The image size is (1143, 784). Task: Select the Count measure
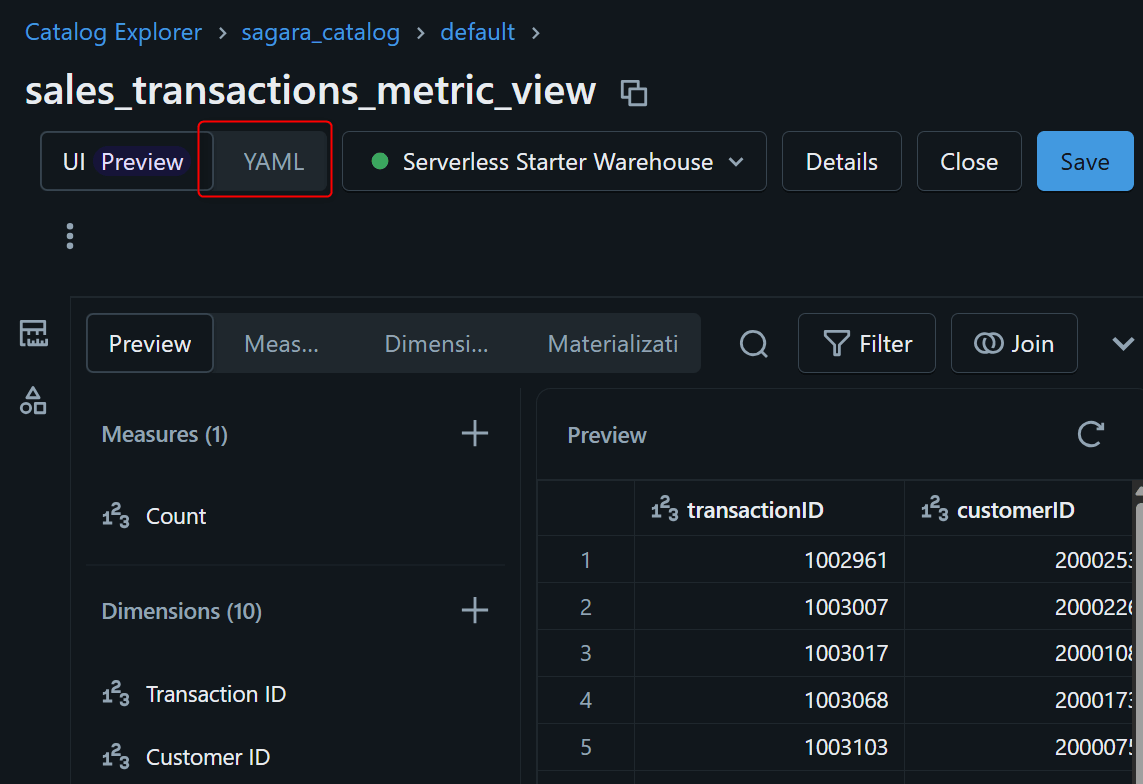pyautogui.click(x=175, y=516)
